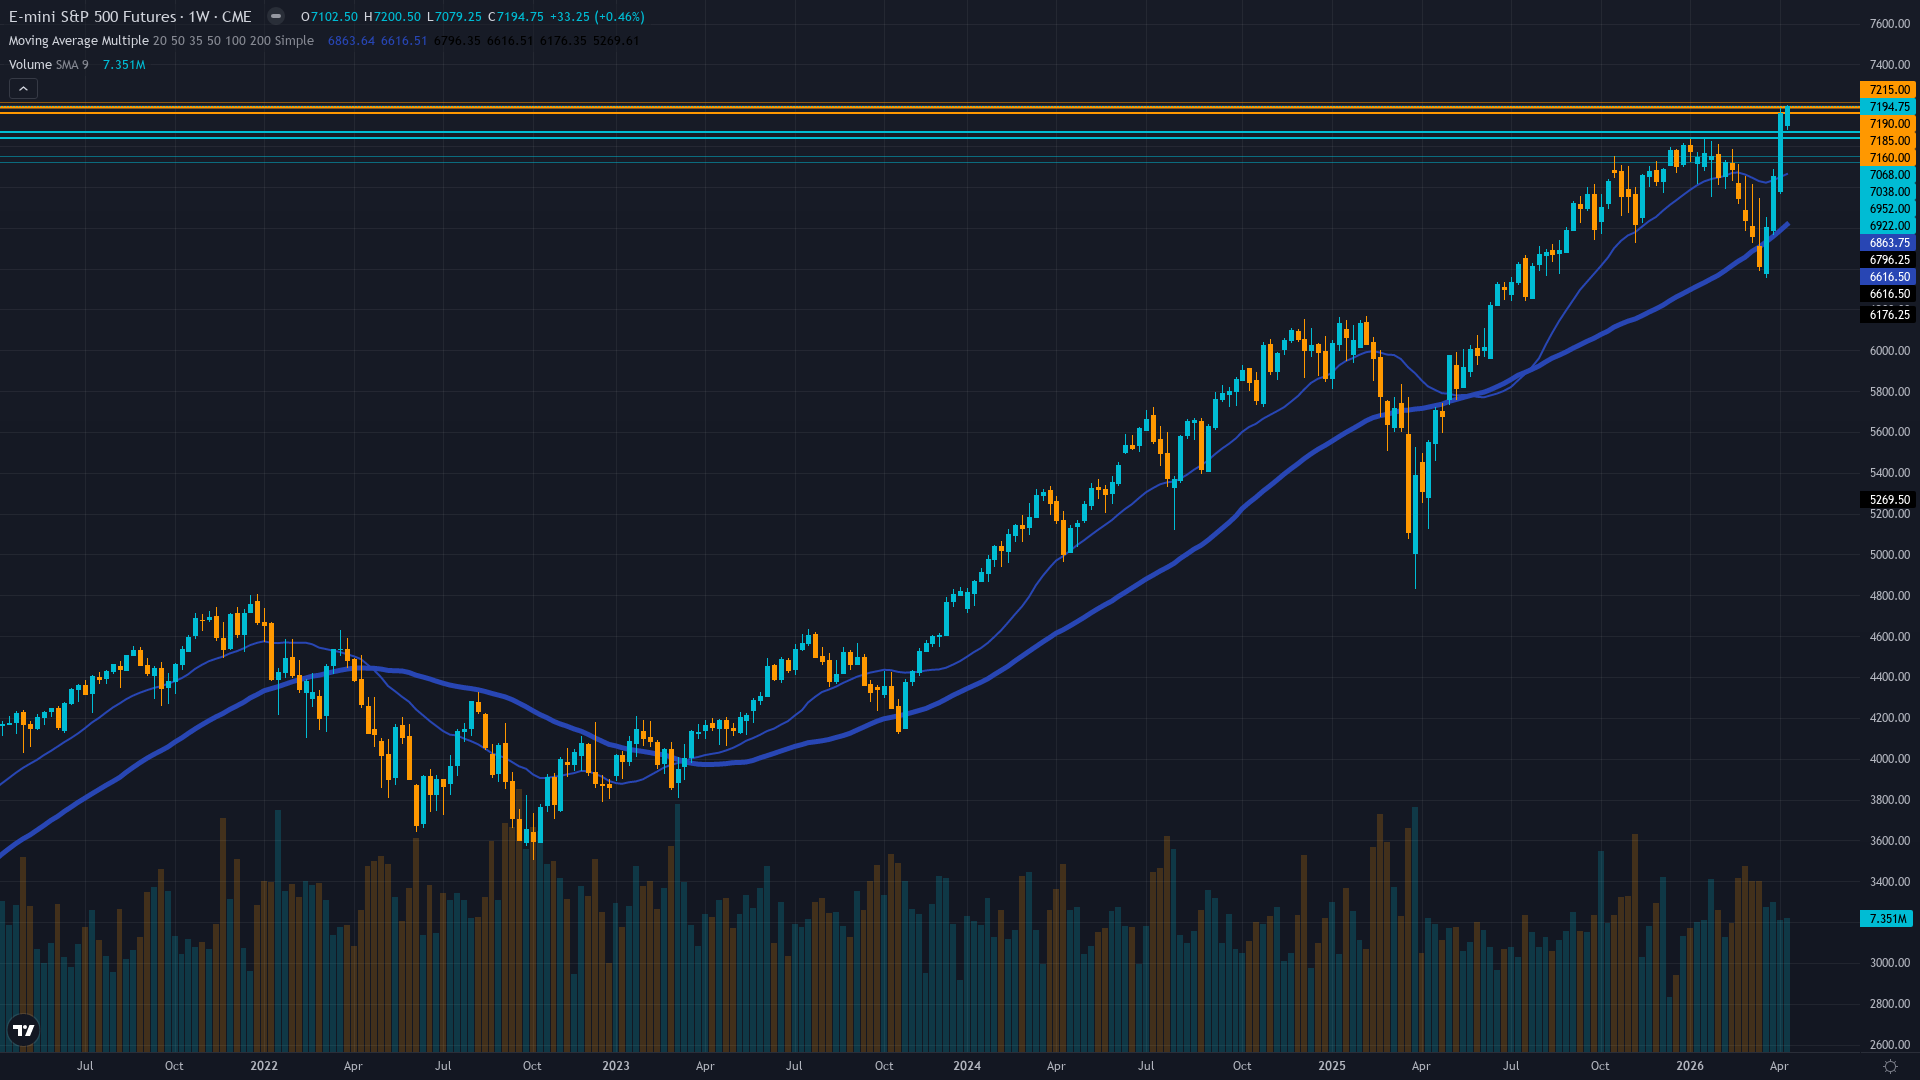The image size is (1920, 1080).
Task: Select the blue 6863.75 moving average label
Action: click(x=1887, y=243)
